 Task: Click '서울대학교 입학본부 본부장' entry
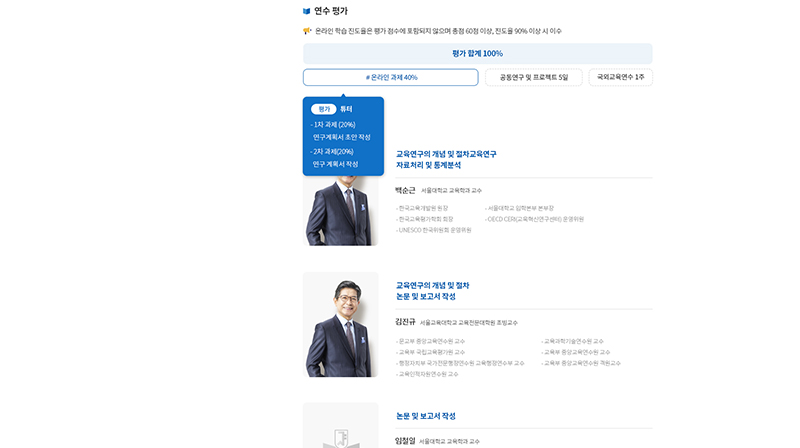pos(519,208)
